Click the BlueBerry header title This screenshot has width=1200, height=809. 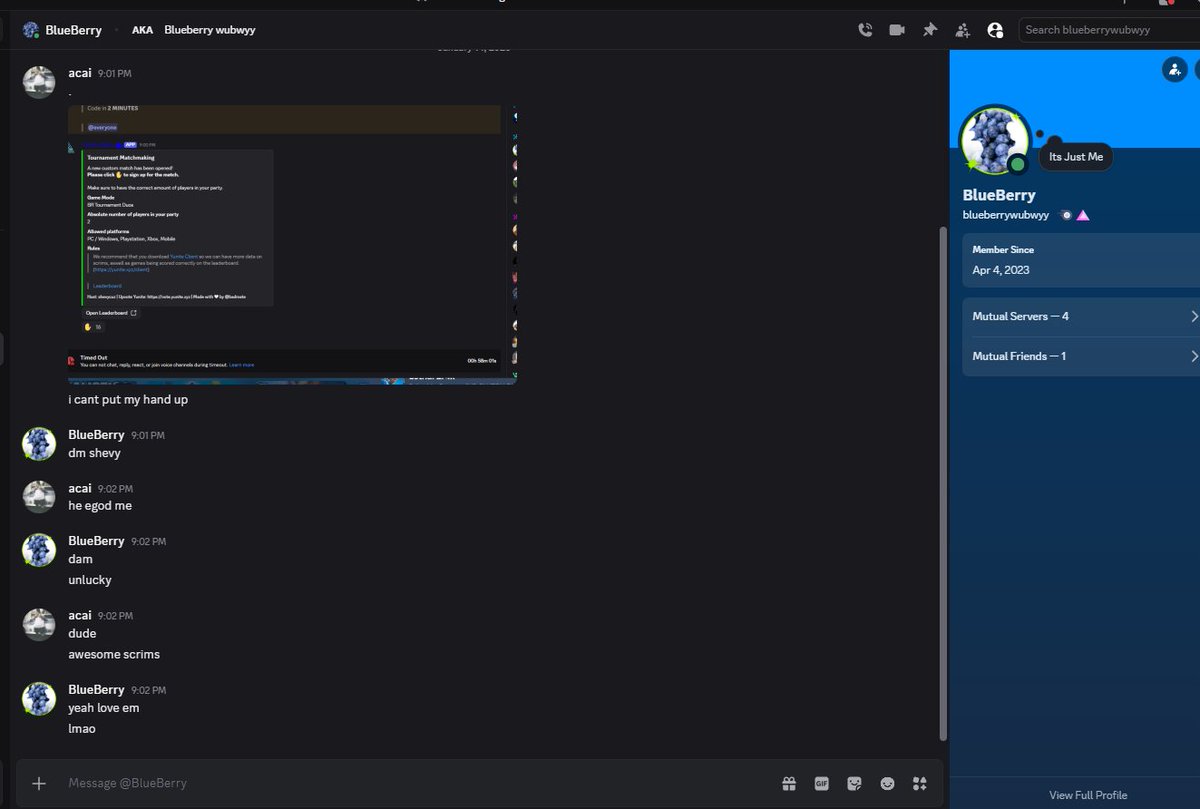pos(73,30)
